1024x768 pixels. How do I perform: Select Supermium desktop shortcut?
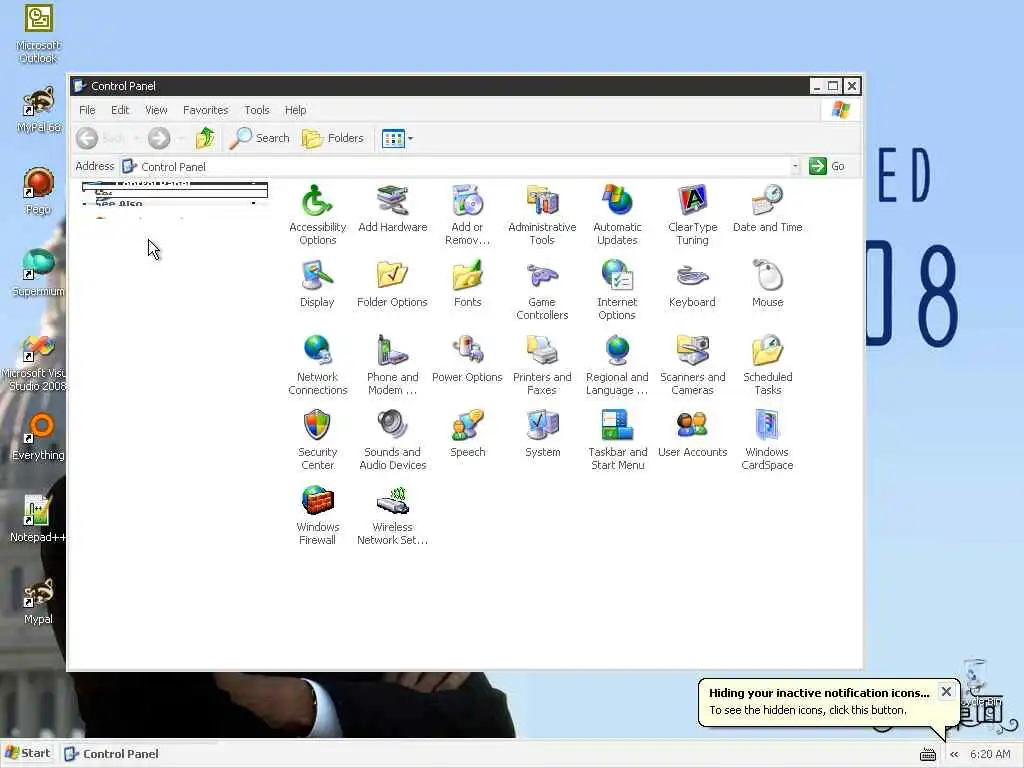39,273
